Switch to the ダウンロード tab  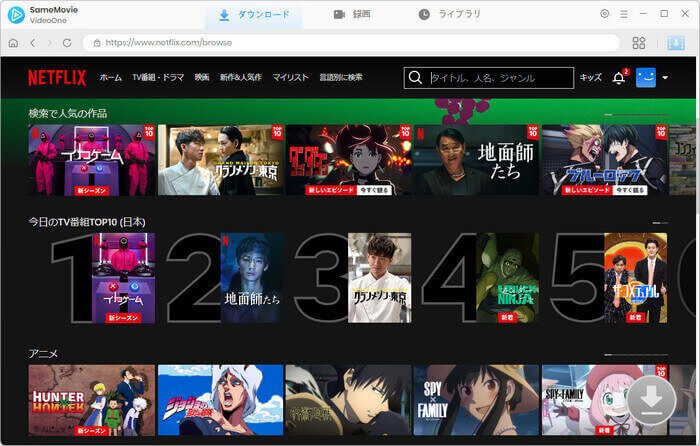pyautogui.click(x=254, y=15)
